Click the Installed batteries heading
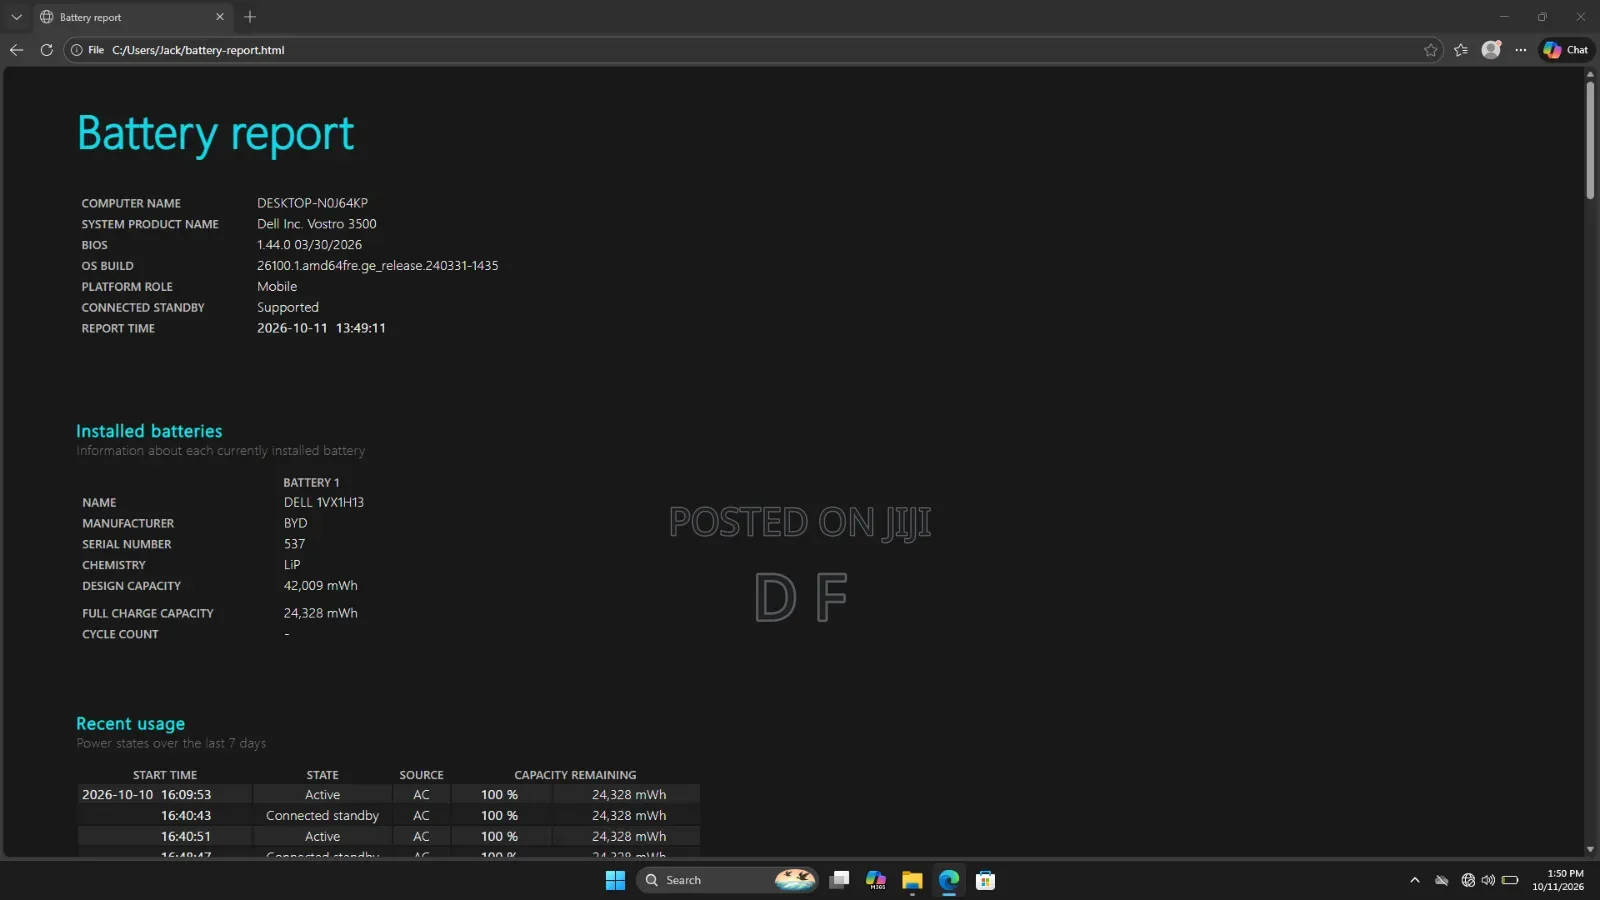The height and width of the screenshot is (900, 1600). coord(149,431)
